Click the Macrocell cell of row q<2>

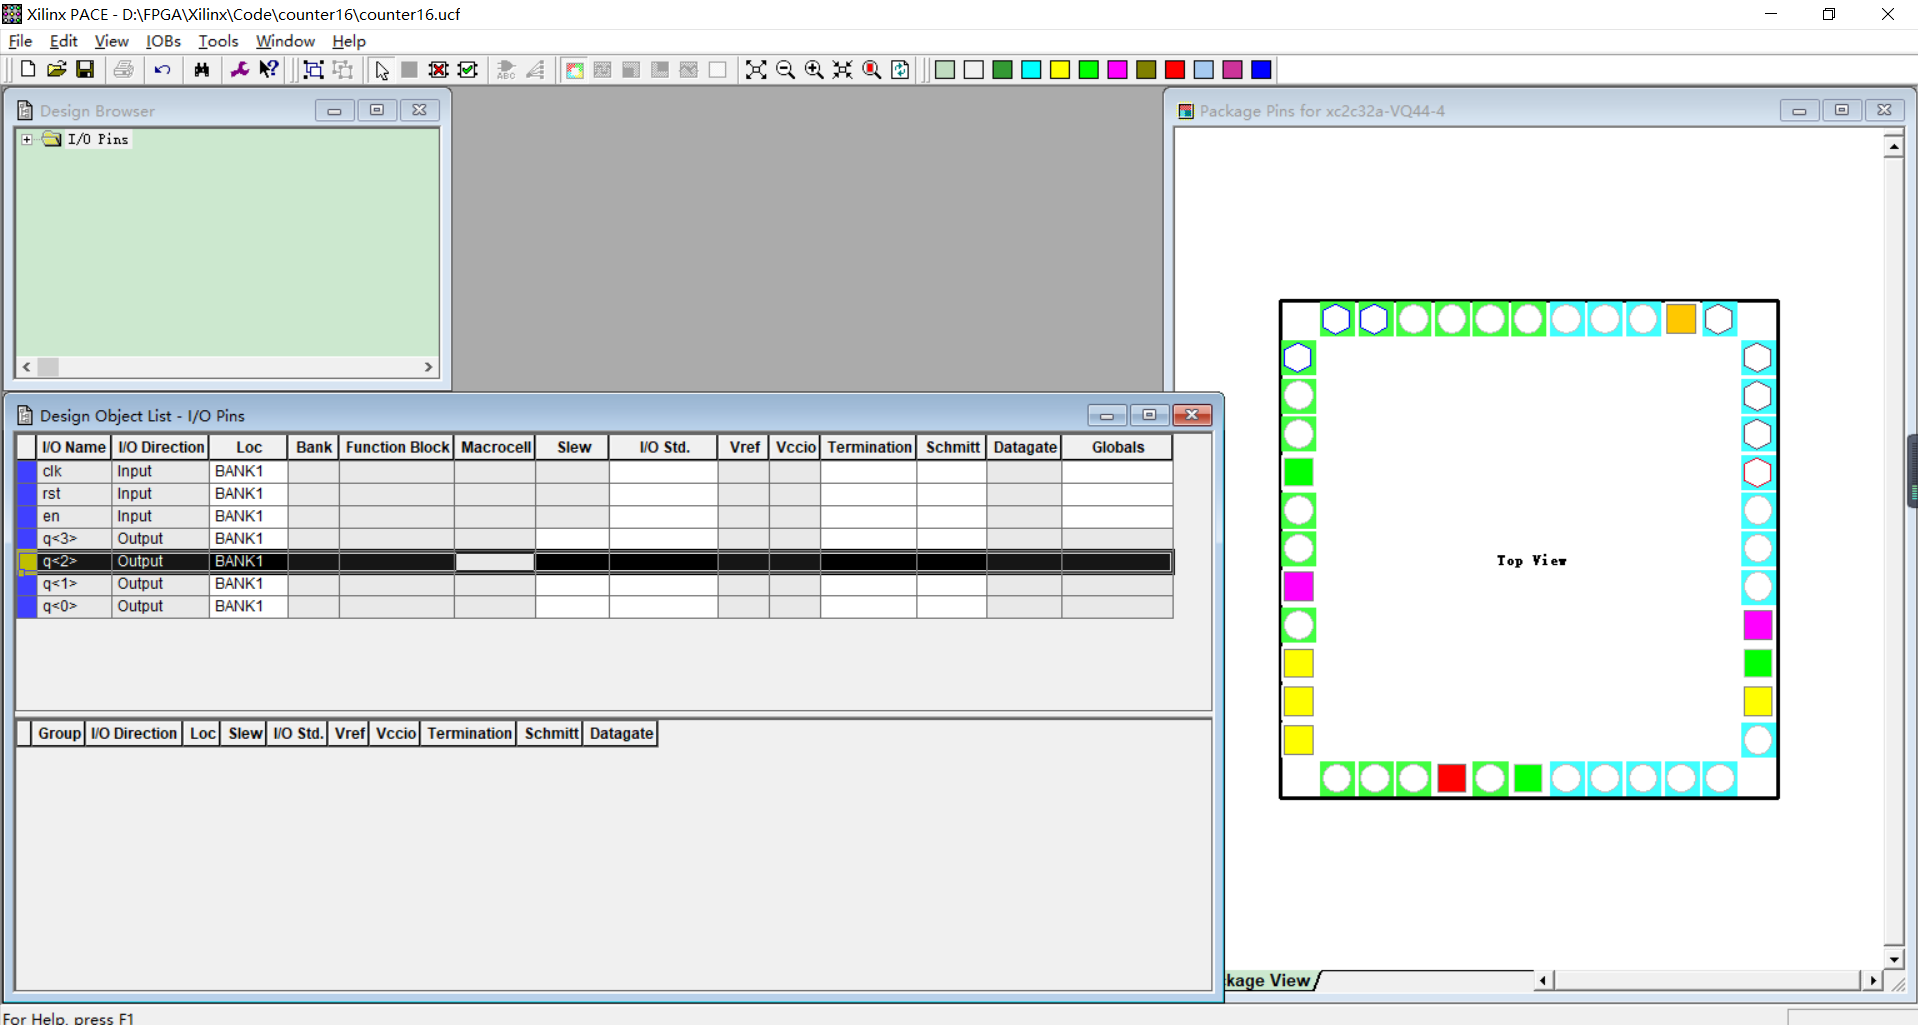click(495, 561)
